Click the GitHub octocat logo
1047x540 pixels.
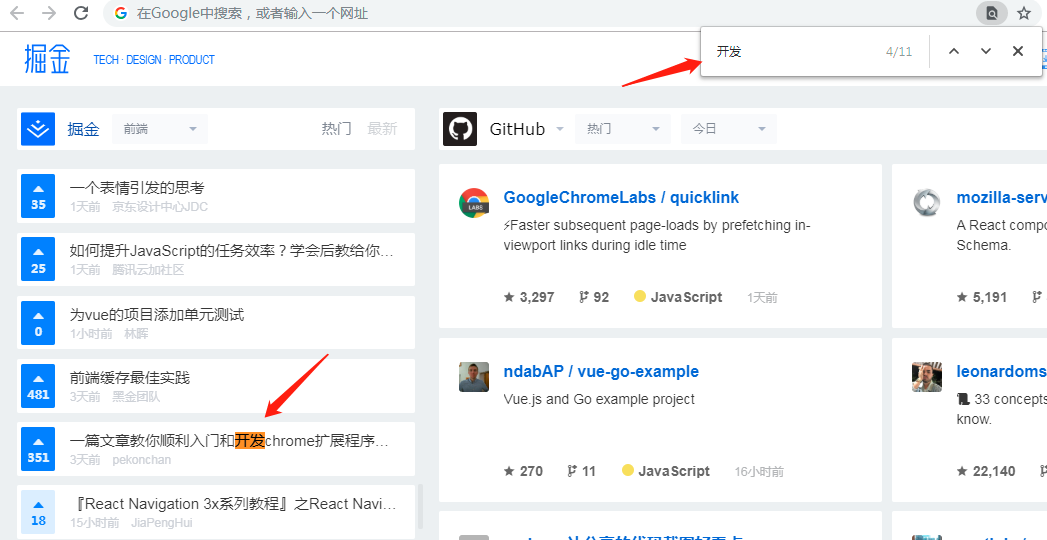(x=459, y=129)
